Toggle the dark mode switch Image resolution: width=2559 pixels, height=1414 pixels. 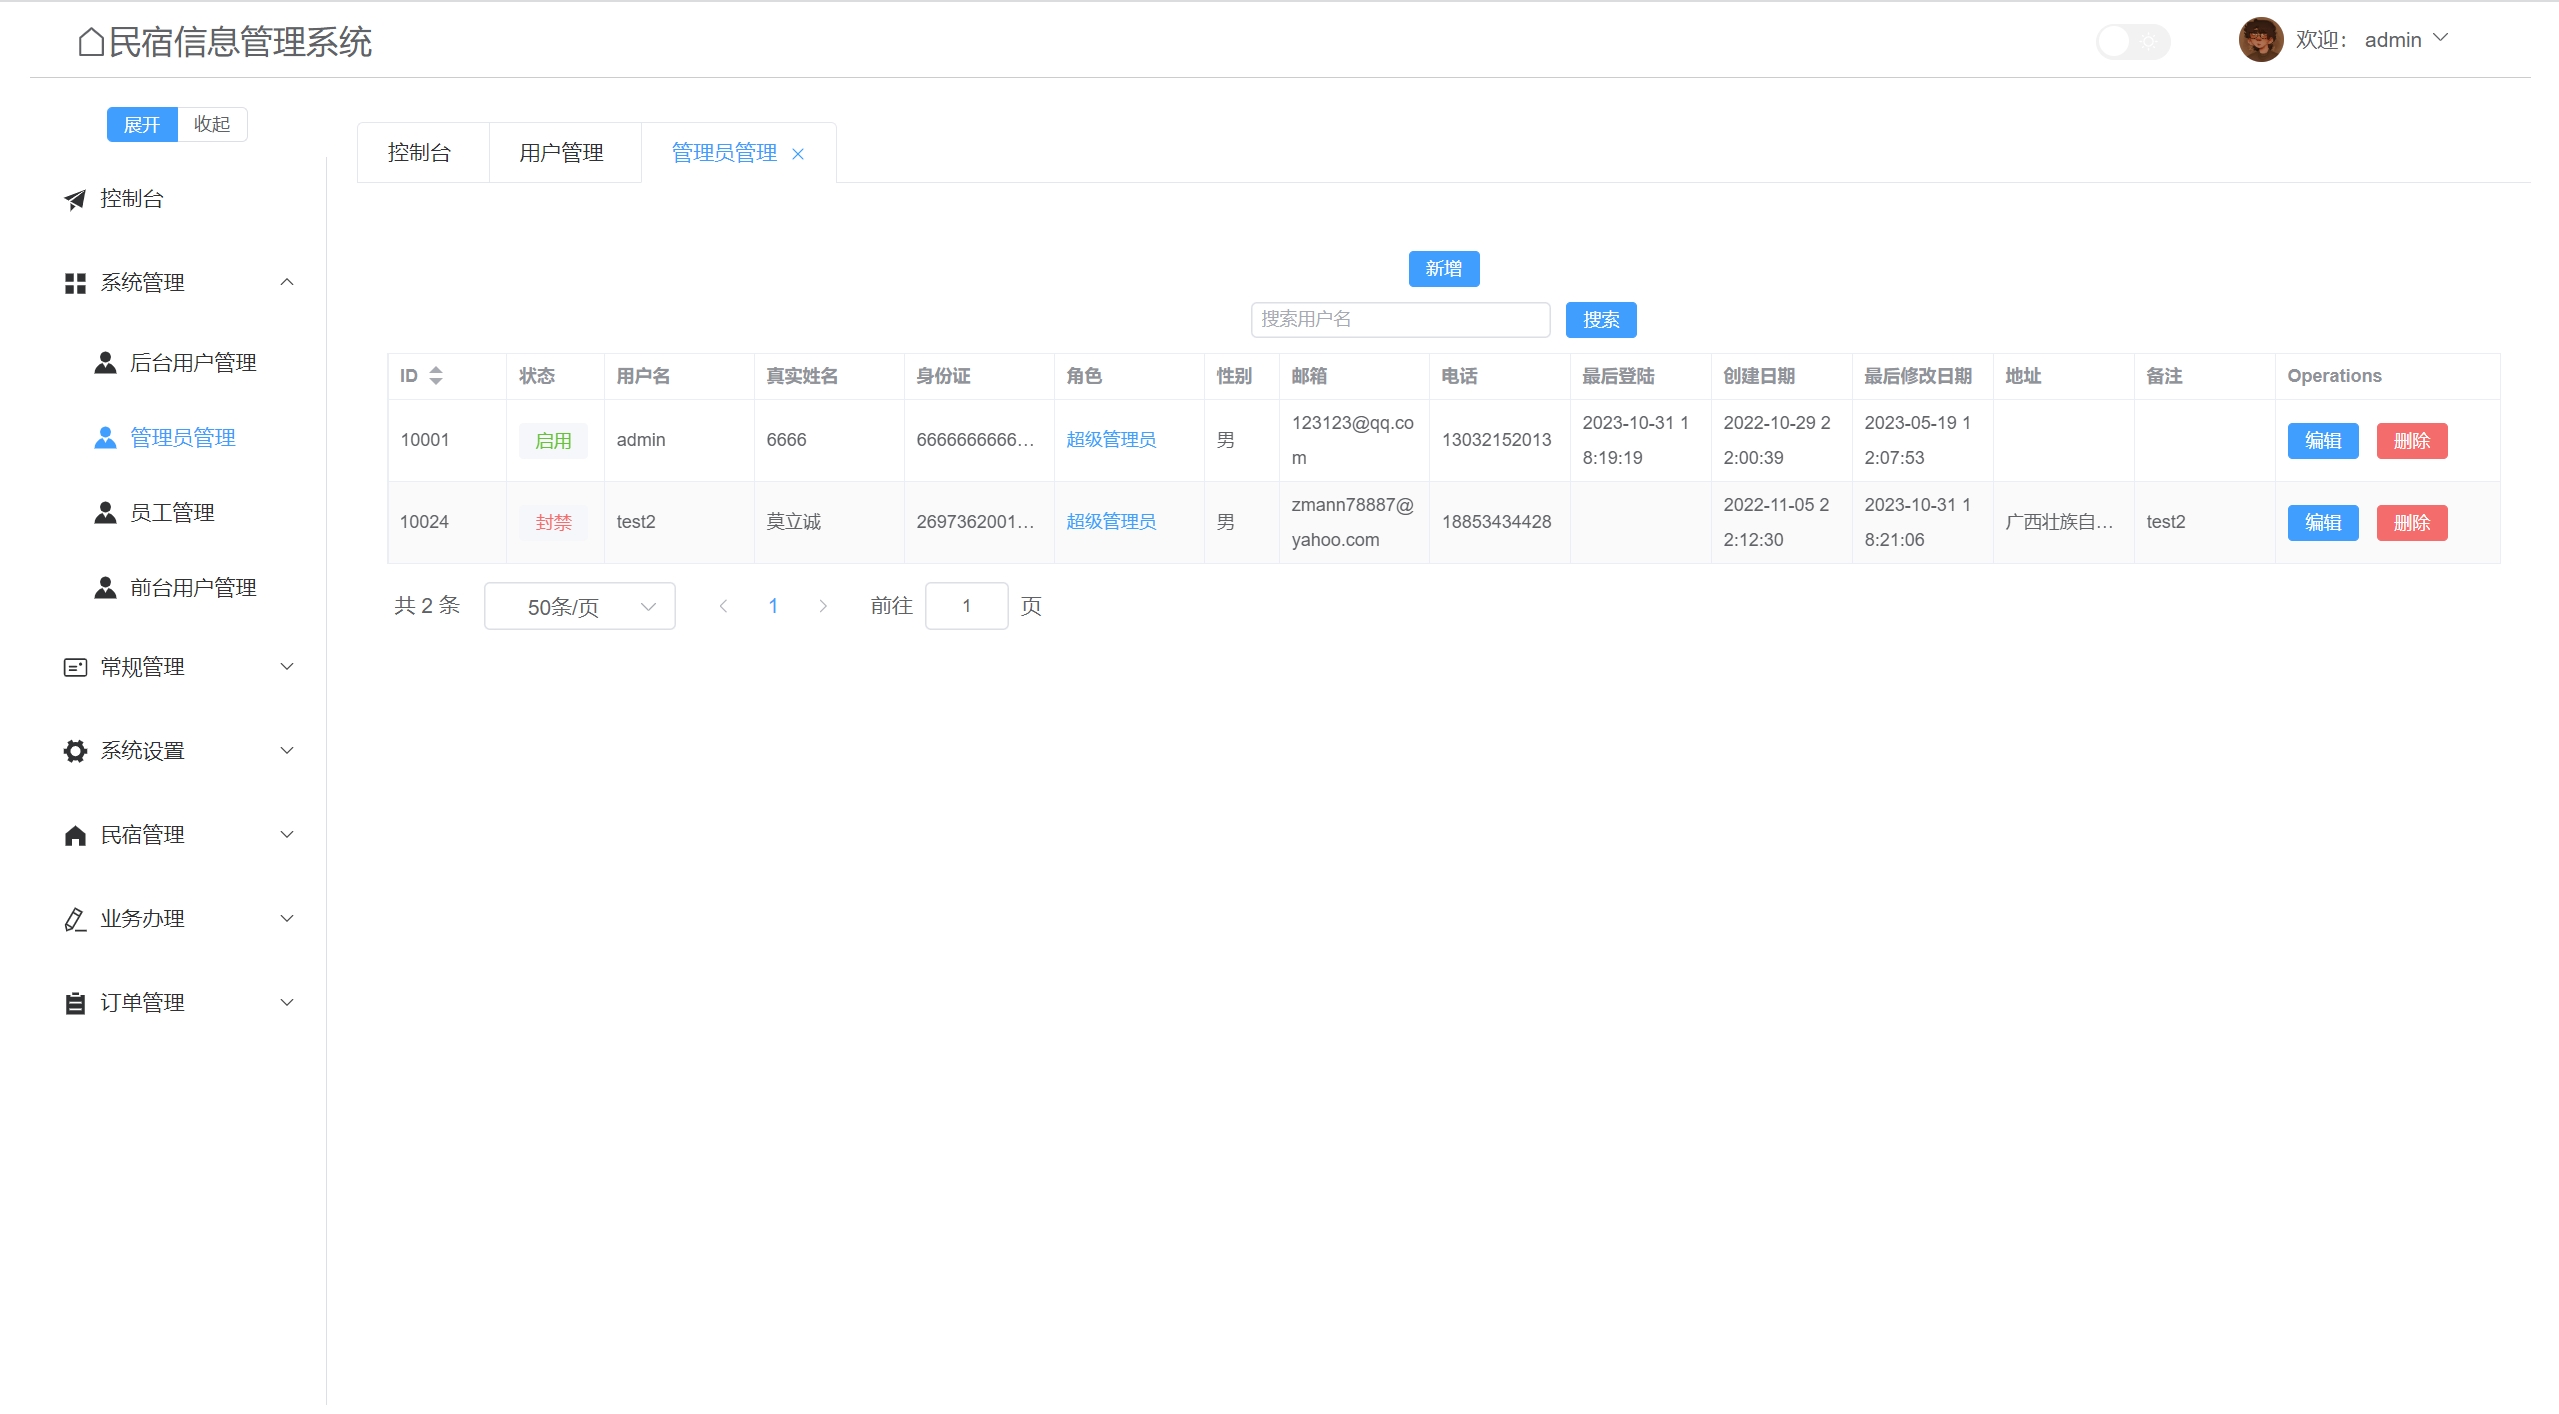(x=2132, y=41)
